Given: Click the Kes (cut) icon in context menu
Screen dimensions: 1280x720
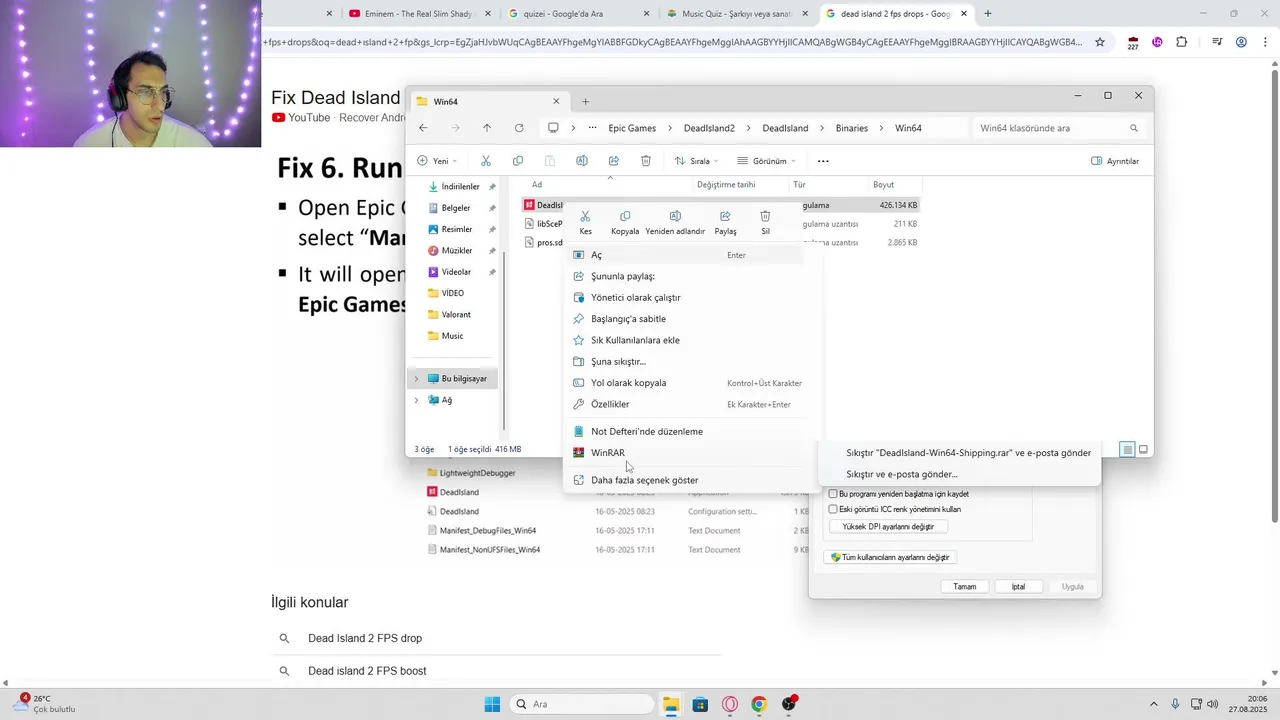Looking at the screenshot, I should 585,216.
